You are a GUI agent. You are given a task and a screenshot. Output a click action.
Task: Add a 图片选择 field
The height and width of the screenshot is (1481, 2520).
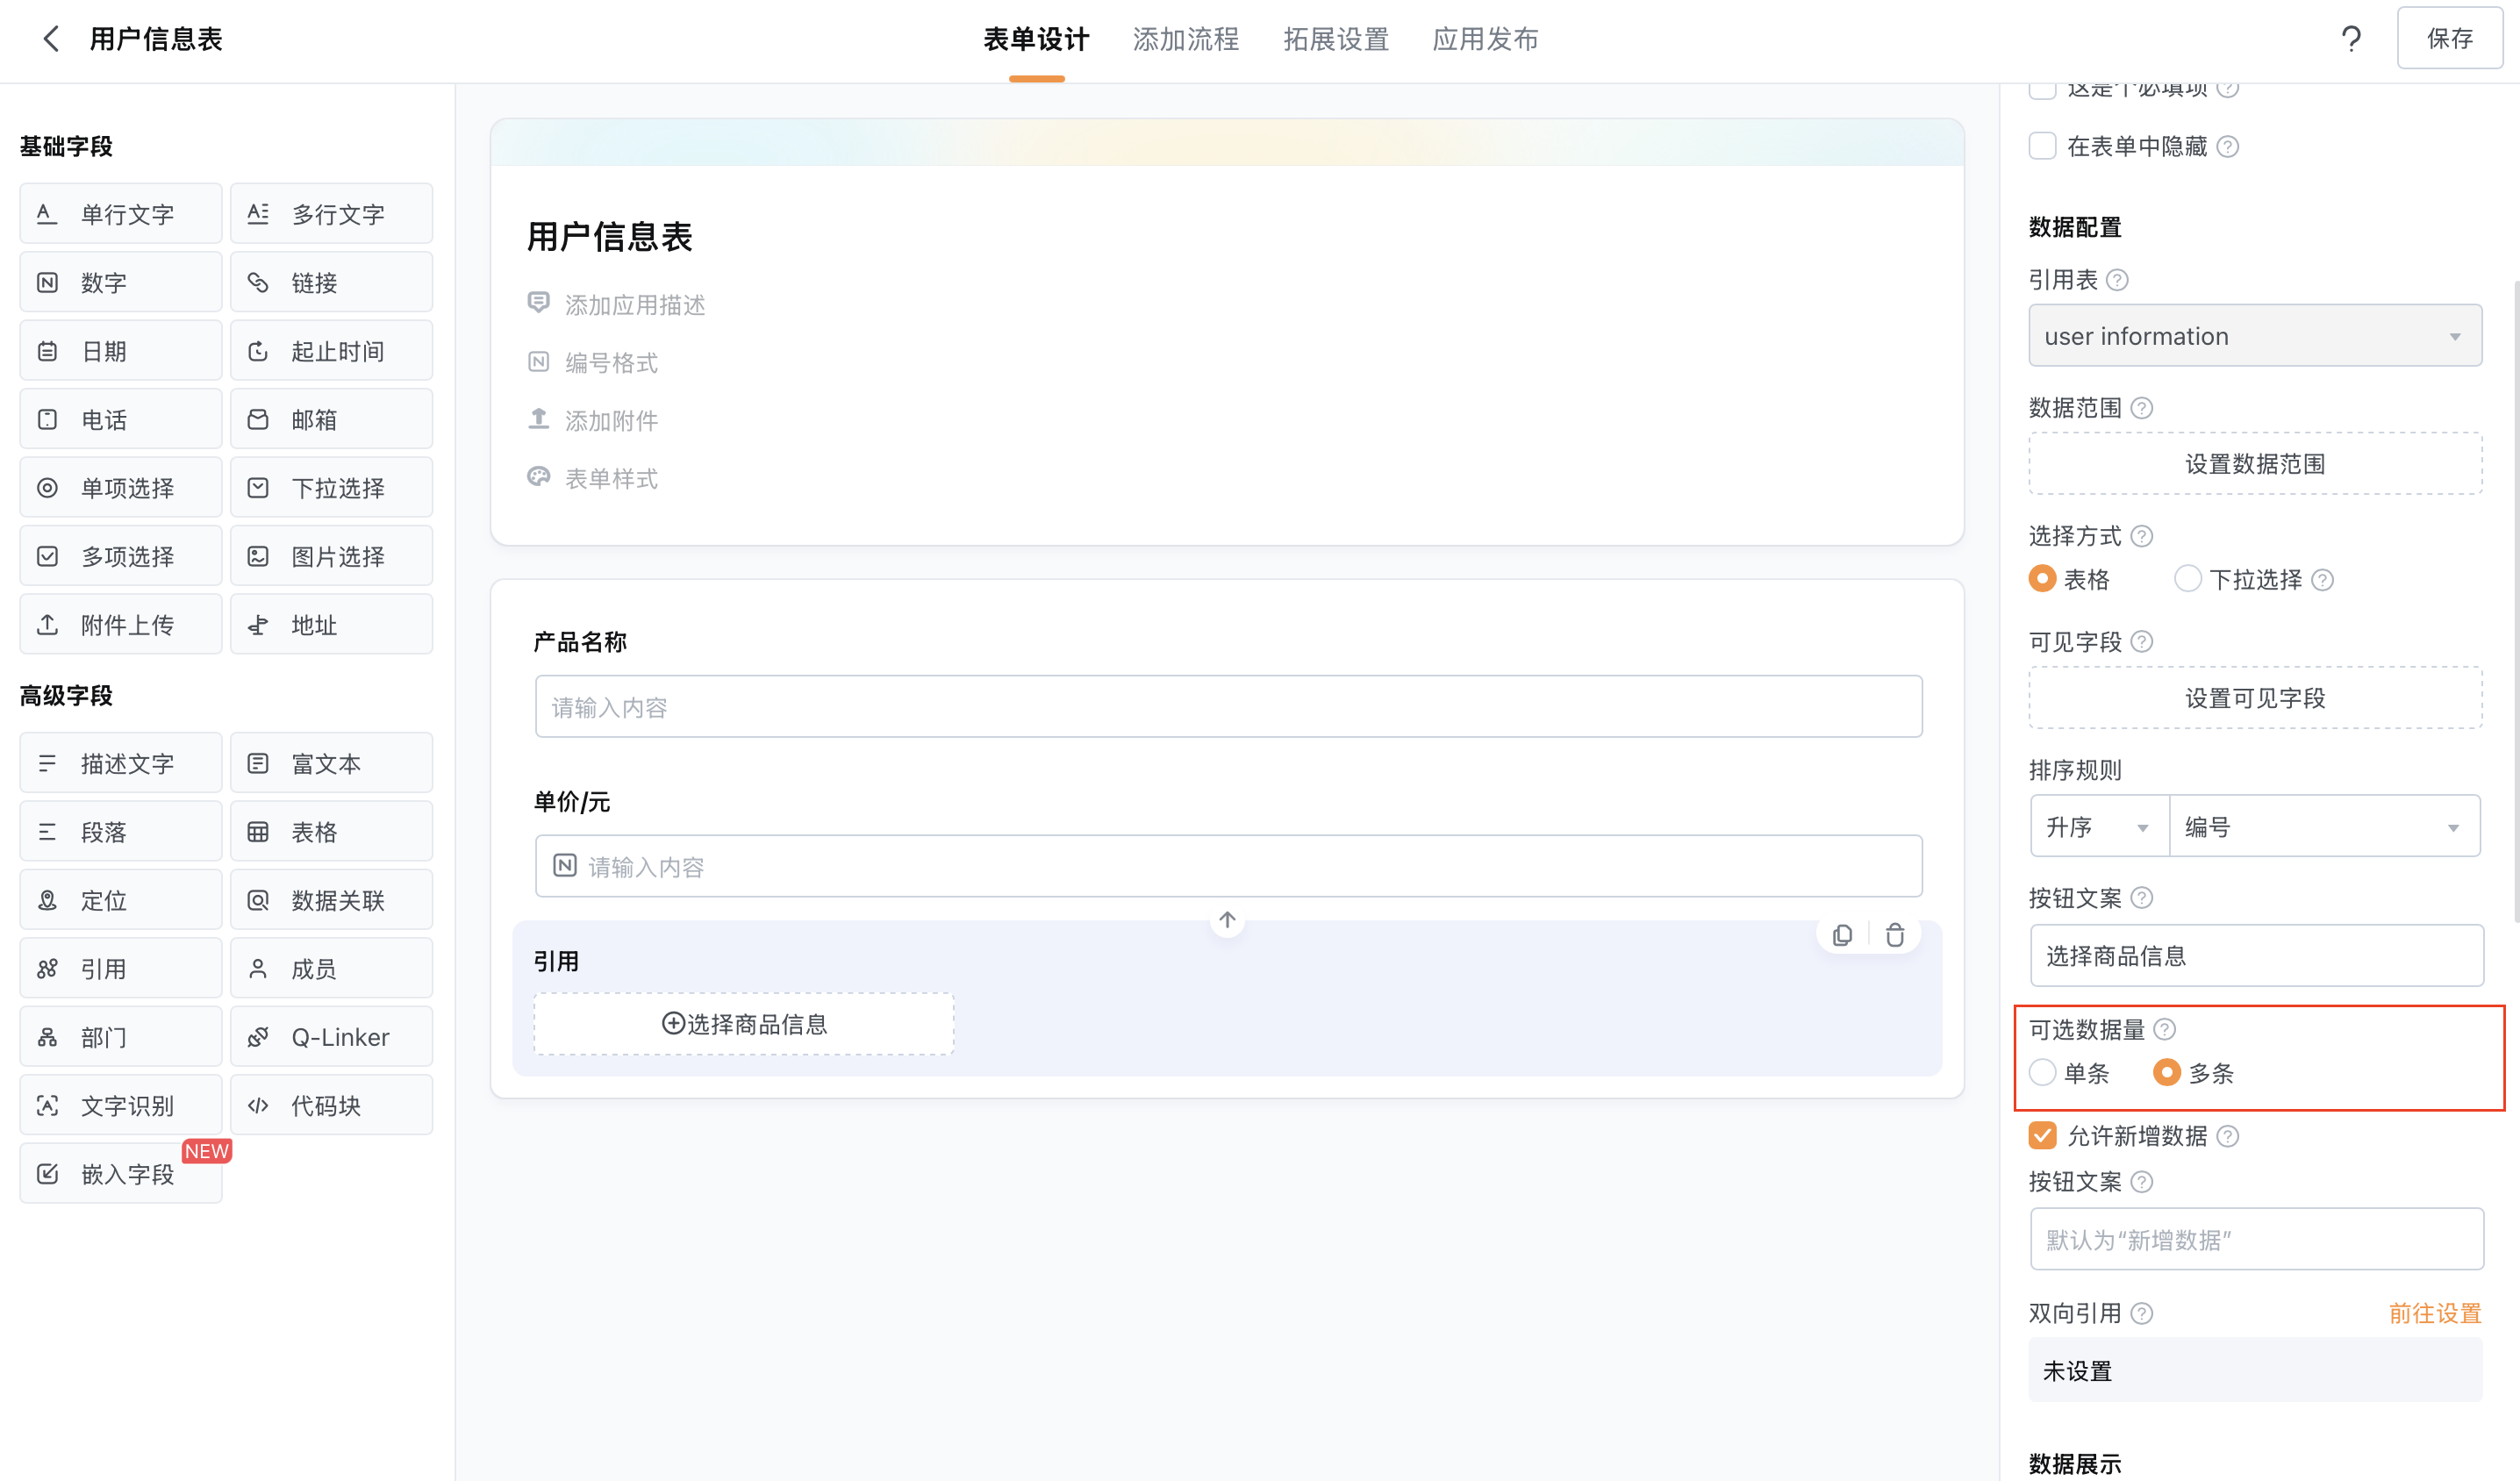pyautogui.click(x=331, y=556)
